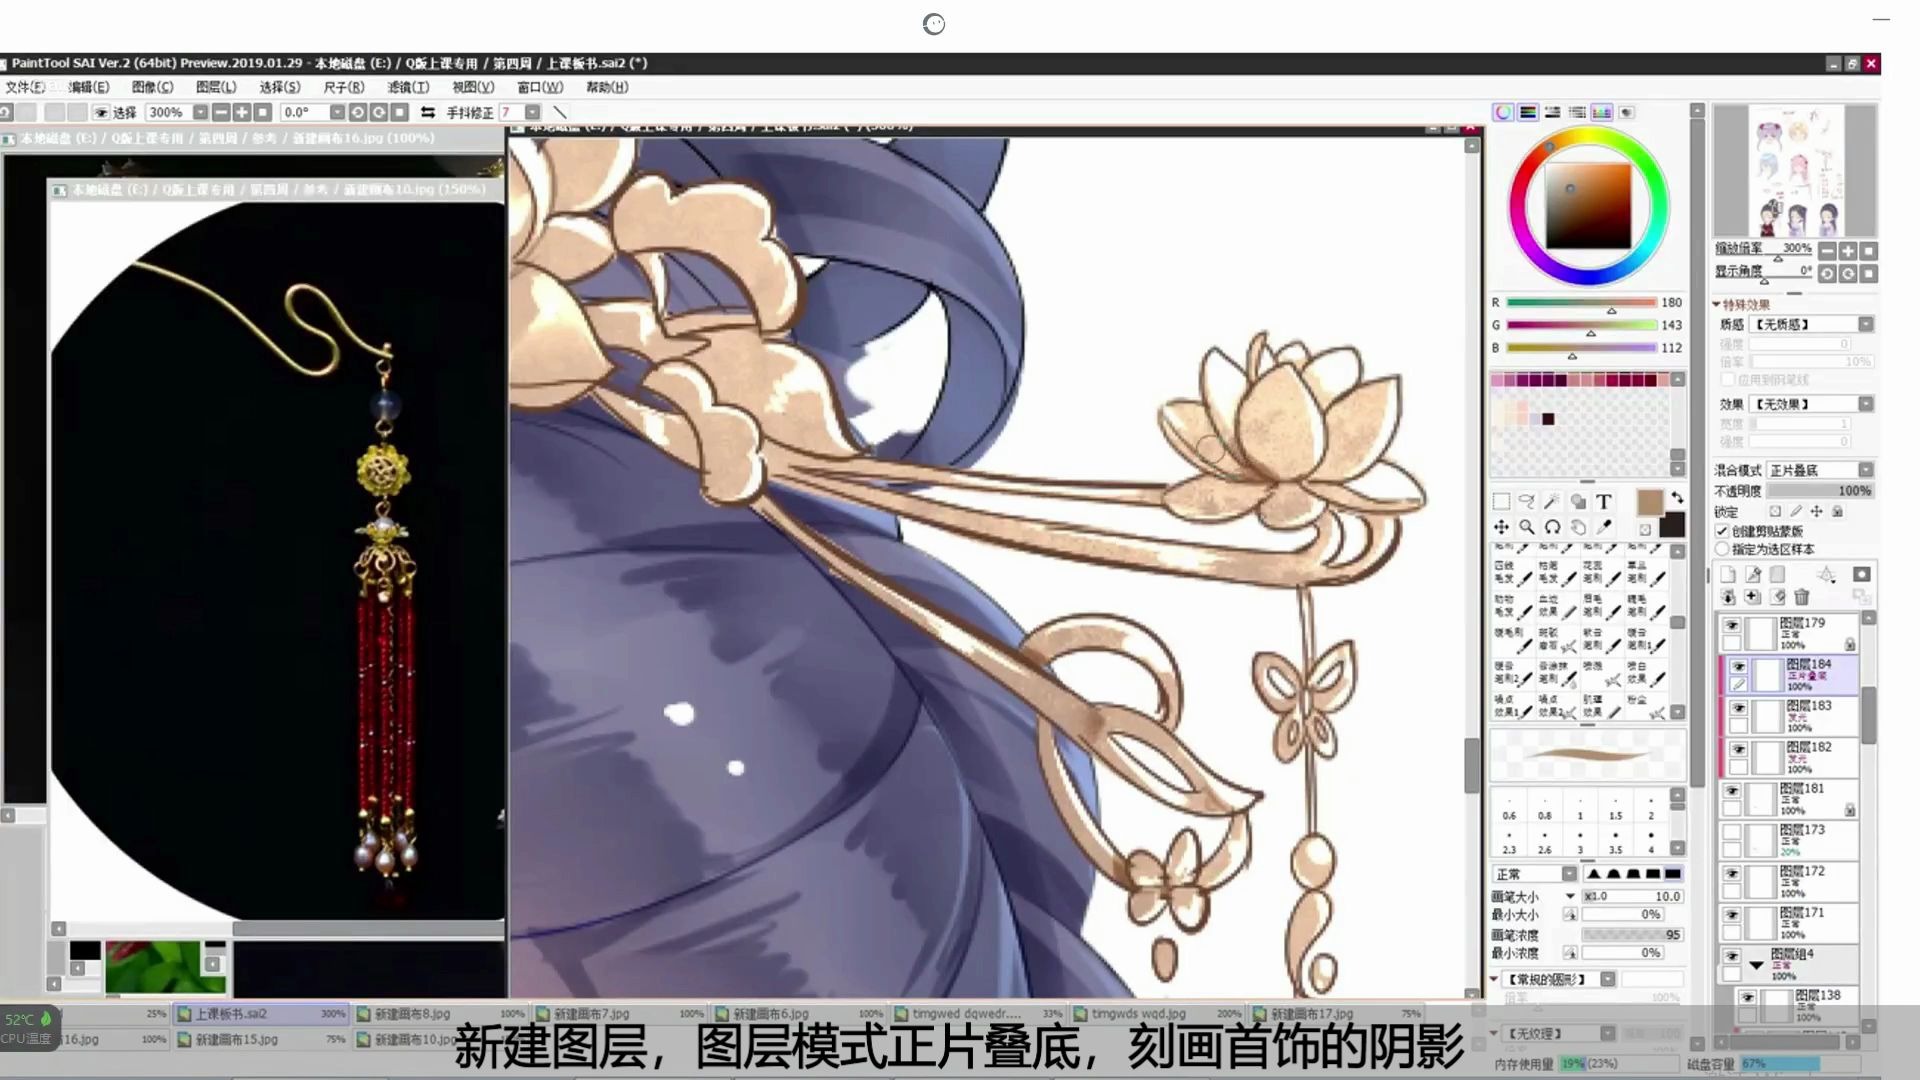Delete the selected layer with trash icon
The height and width of the screenshot is (1080, 1920).
(x=1802, y=597)
